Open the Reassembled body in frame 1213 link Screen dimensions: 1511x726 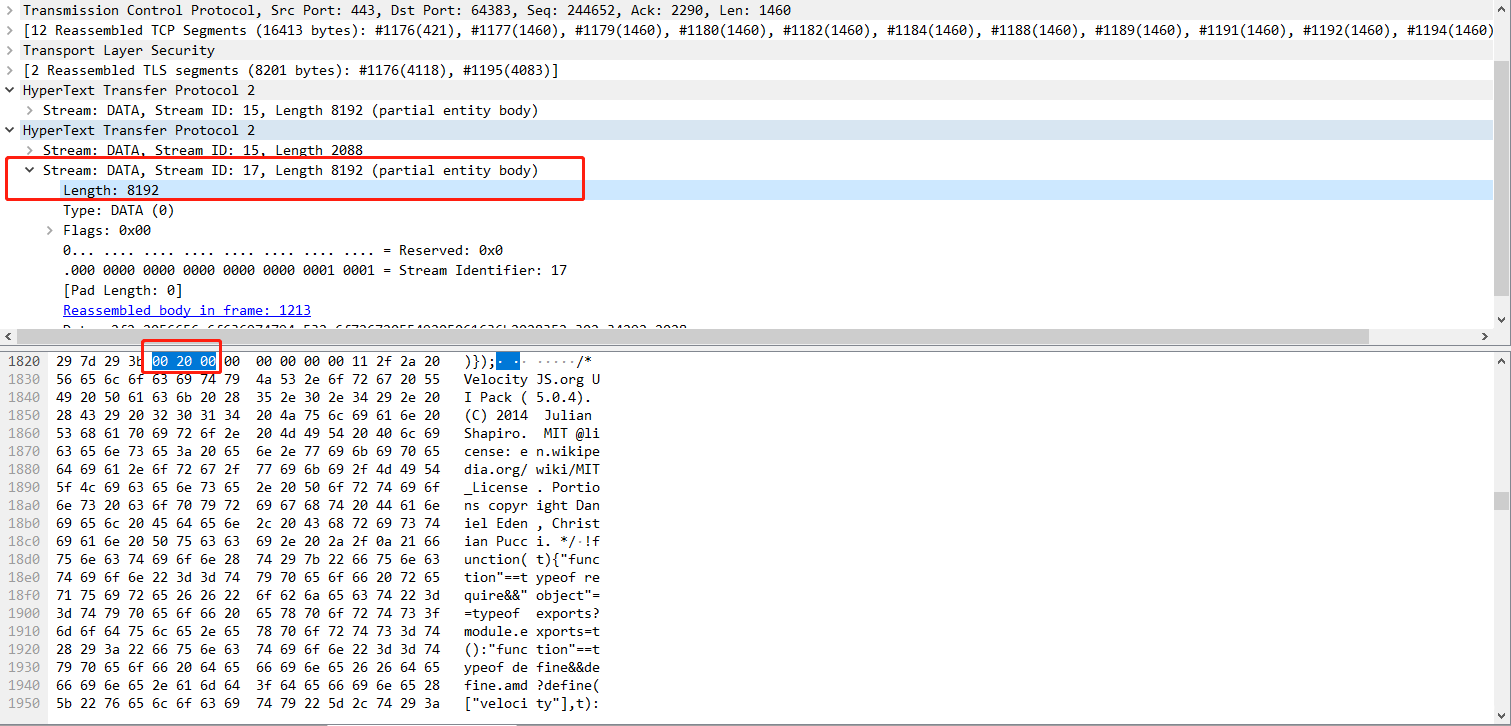tap(186, 310)
